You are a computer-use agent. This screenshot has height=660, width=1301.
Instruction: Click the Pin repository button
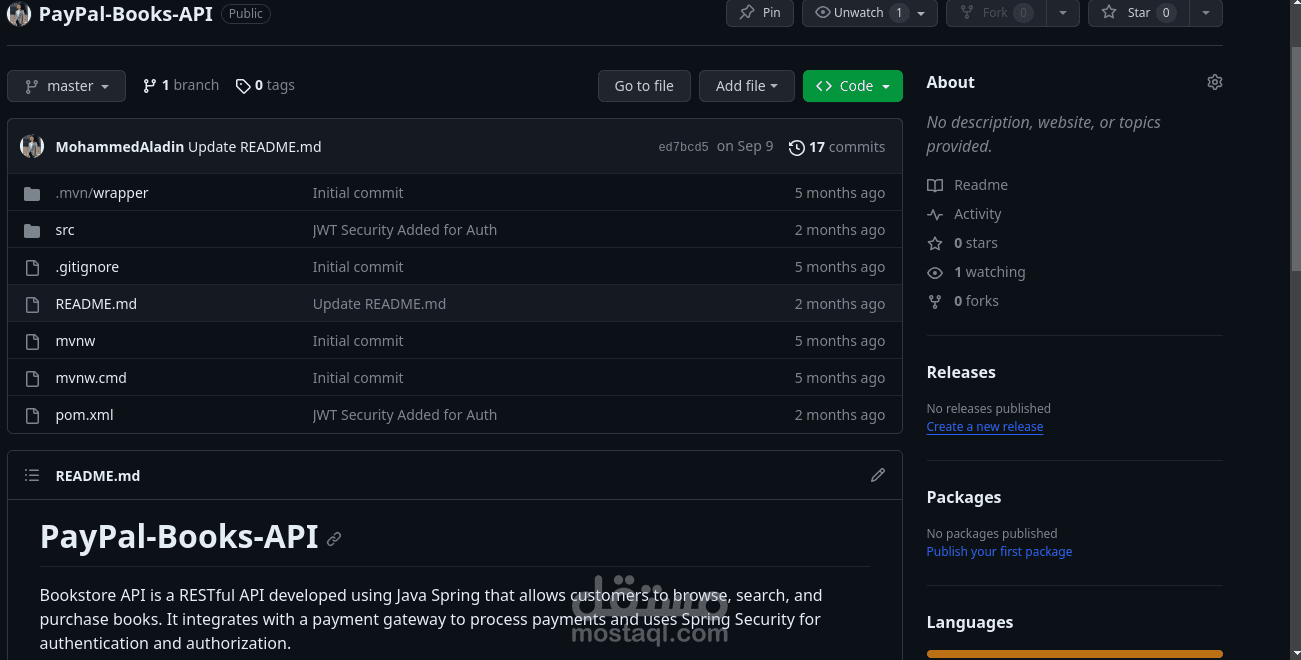click(x=760, y=13)
